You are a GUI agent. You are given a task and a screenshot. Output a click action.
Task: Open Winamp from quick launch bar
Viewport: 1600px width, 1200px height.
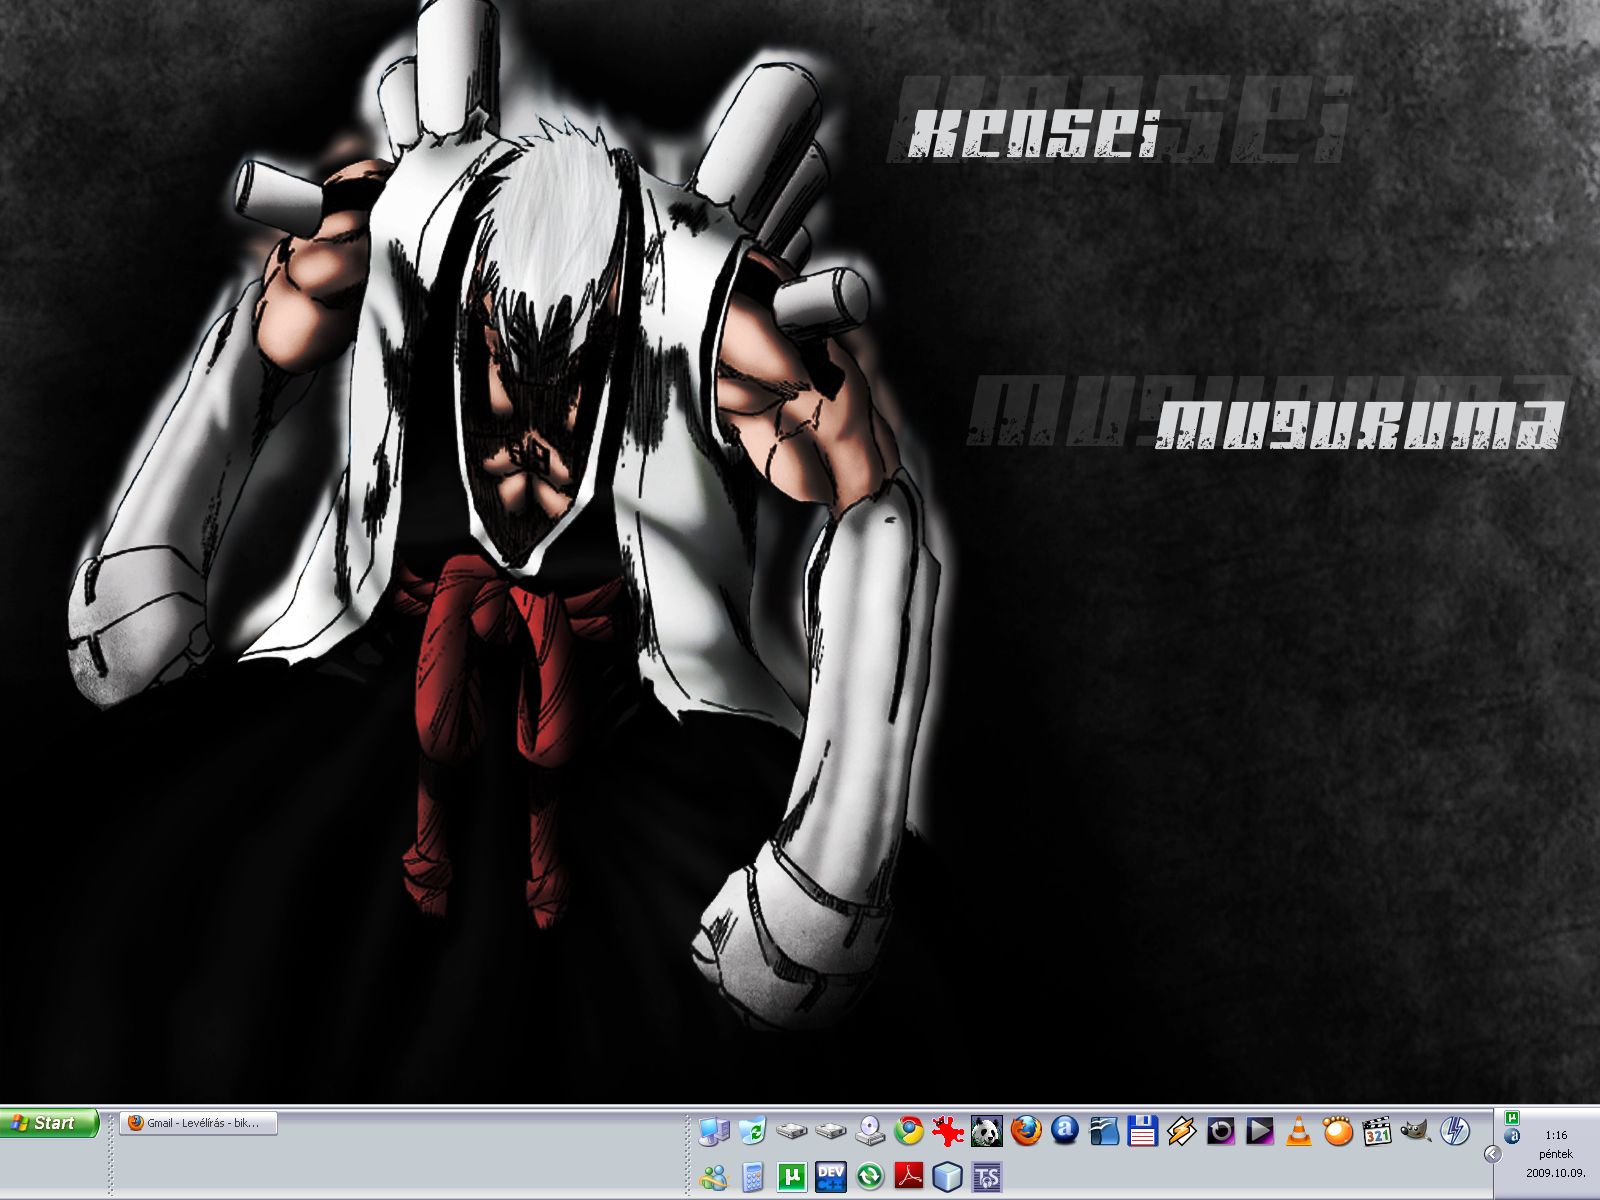(1181, 1131)
